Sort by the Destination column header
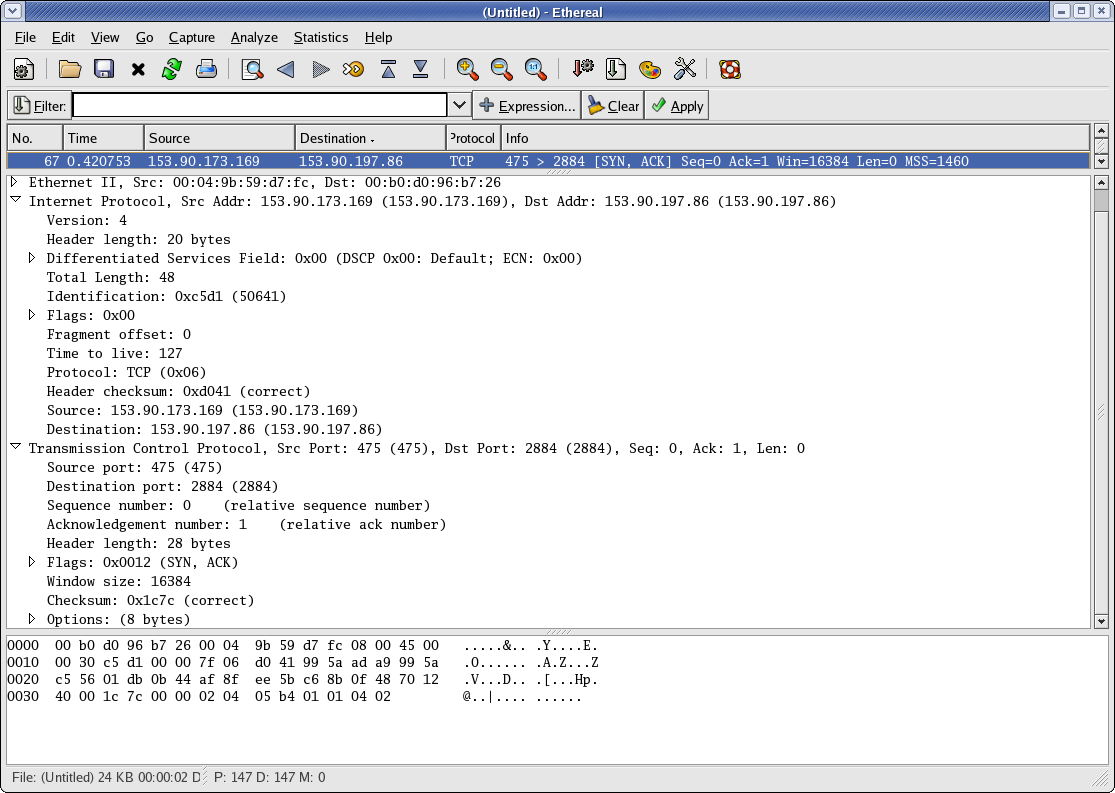 pos(370,138)
